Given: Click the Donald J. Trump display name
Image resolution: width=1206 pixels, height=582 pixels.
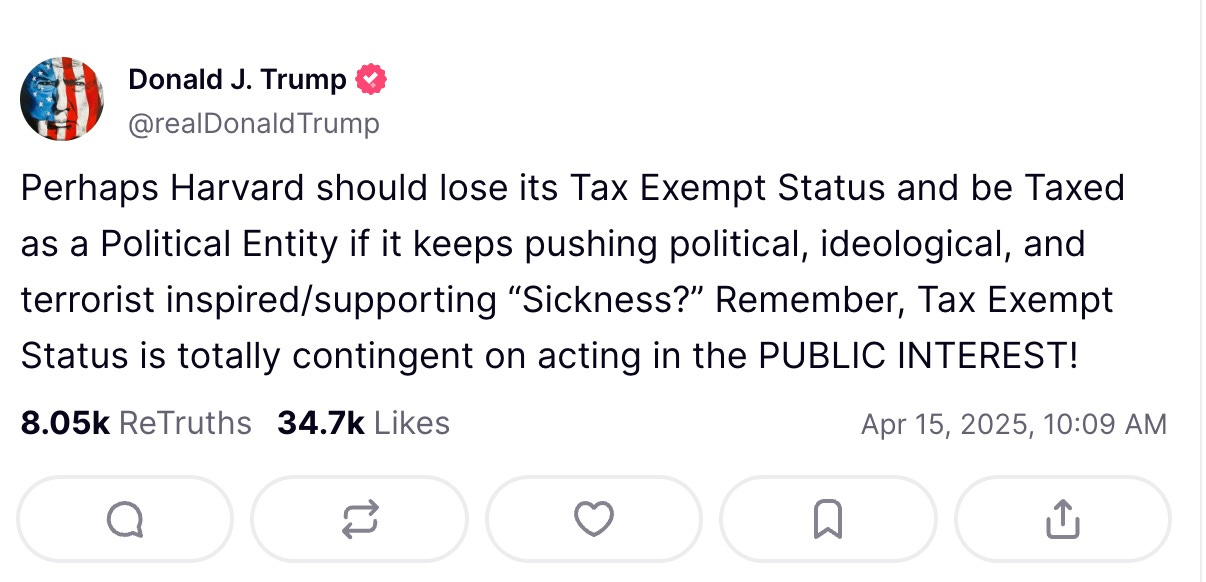Looking at the screenshot, I should (x=237, y=79).
